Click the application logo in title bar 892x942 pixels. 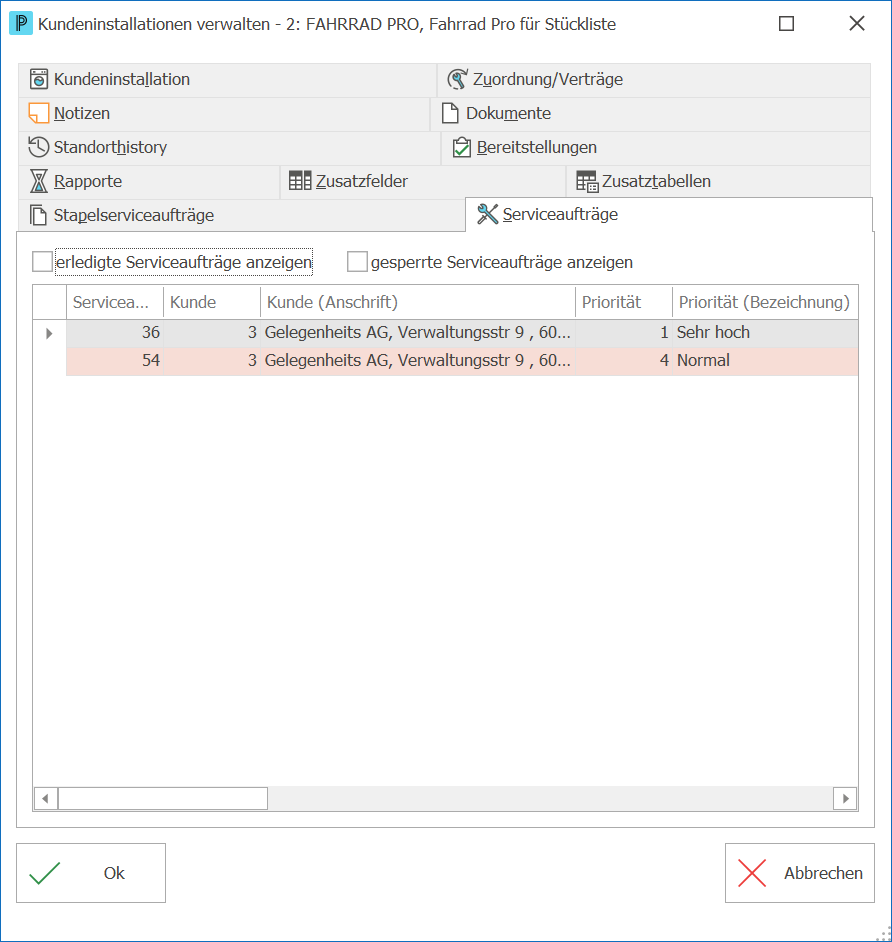[21, 24]
